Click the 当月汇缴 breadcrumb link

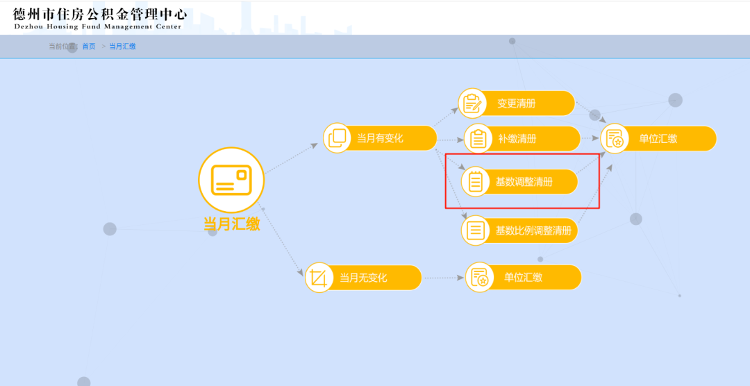point(122,46)
